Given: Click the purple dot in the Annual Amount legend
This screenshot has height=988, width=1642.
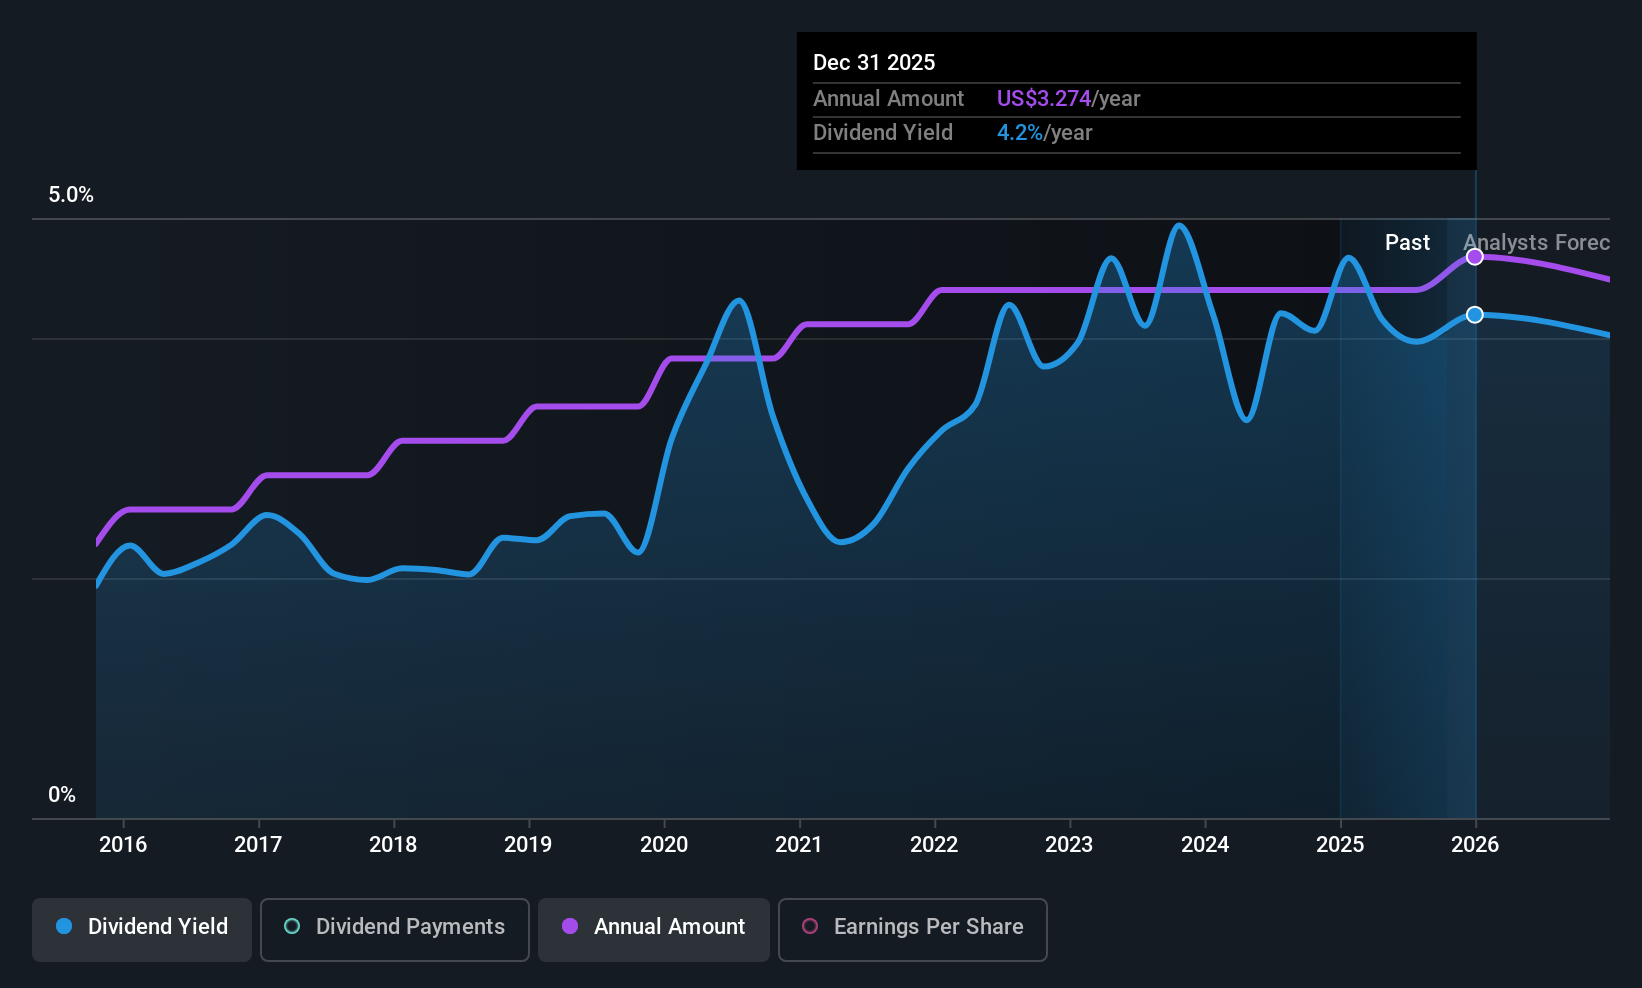Looking at the screenshot, I should [x=570, y=927].
